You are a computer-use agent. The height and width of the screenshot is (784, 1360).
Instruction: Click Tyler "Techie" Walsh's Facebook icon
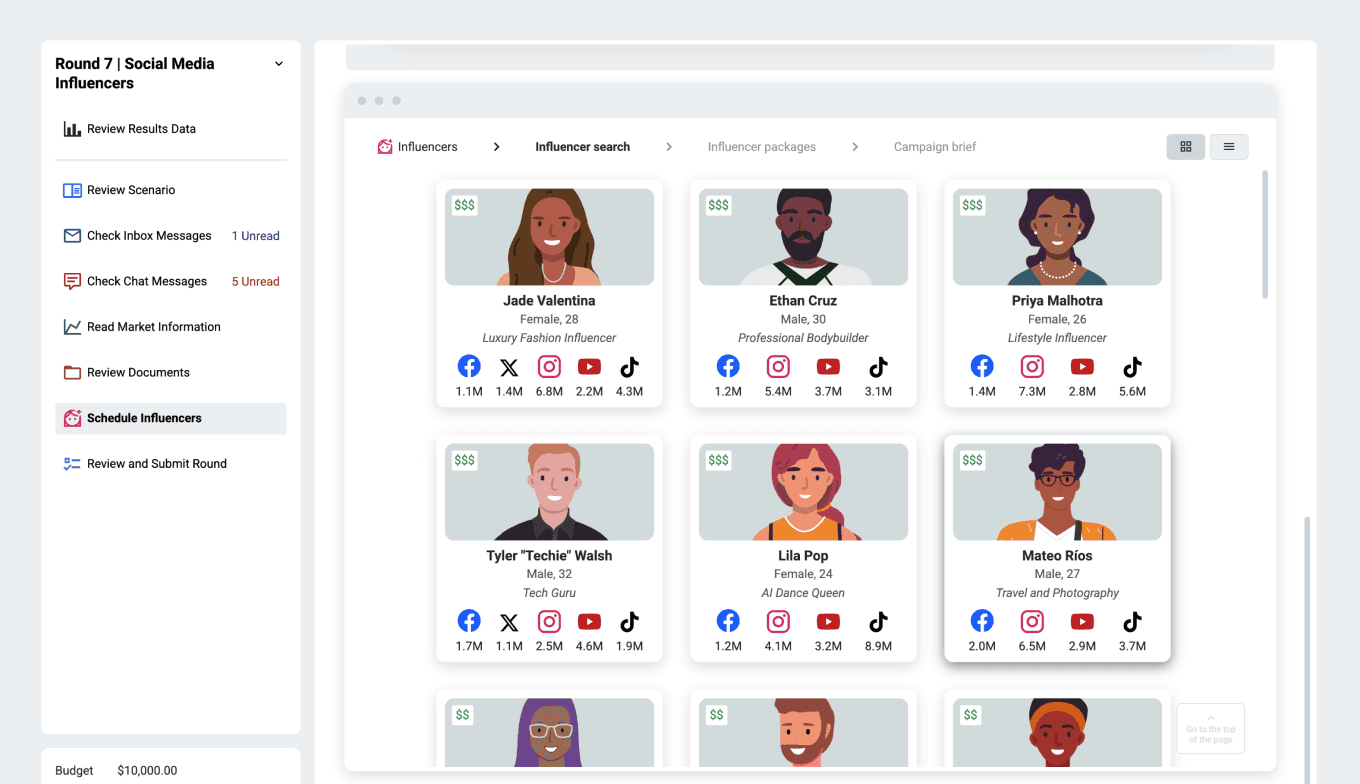(469, 621)
